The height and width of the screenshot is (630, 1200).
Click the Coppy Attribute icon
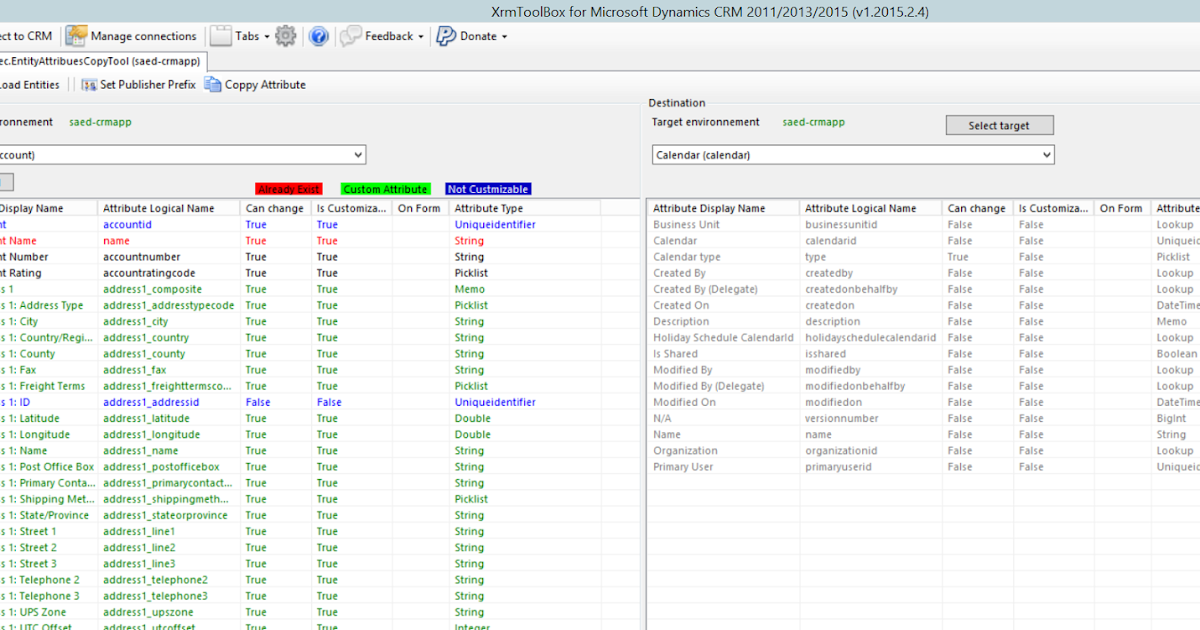pyautogui.click(x=212, y=84)
